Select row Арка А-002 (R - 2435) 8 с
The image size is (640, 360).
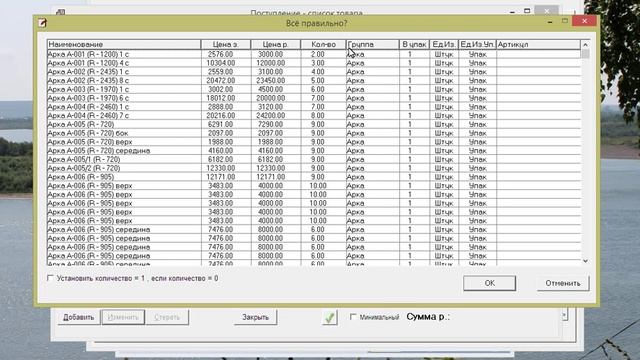tap(313, 80)
